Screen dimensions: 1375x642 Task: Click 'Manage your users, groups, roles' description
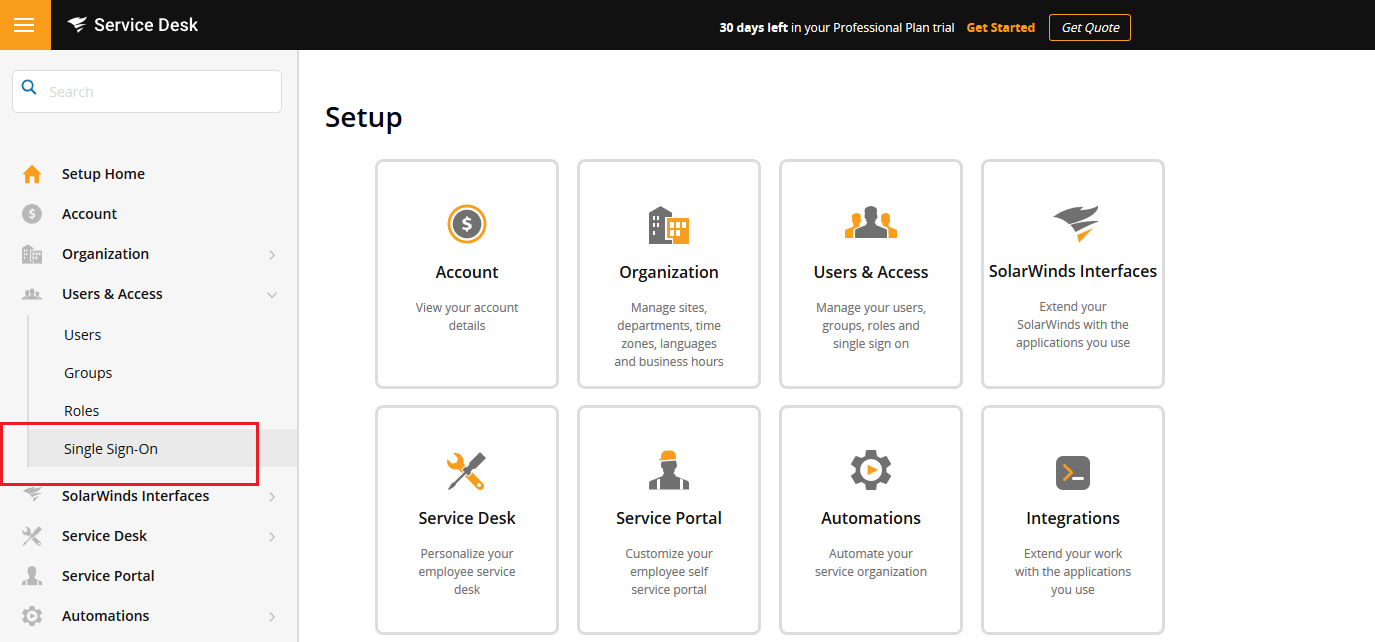coord(871,326)
